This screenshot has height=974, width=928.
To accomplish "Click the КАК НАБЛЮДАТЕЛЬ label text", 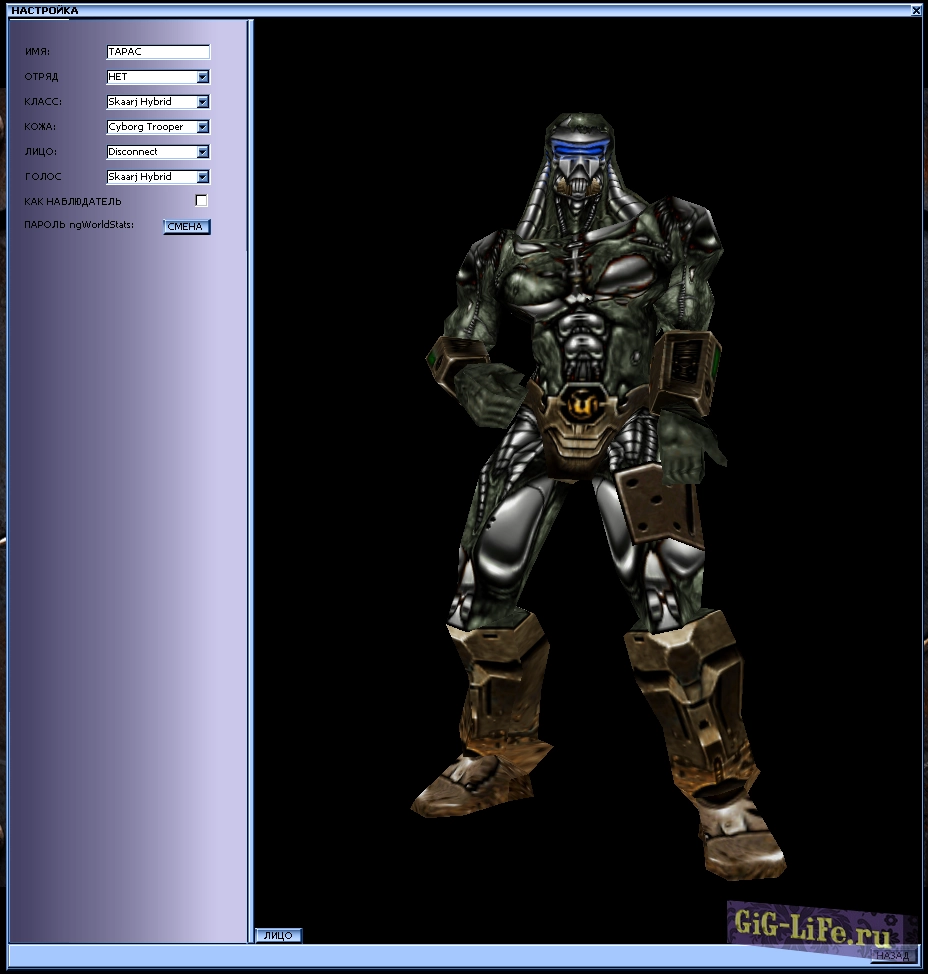I will pos(73,201).
